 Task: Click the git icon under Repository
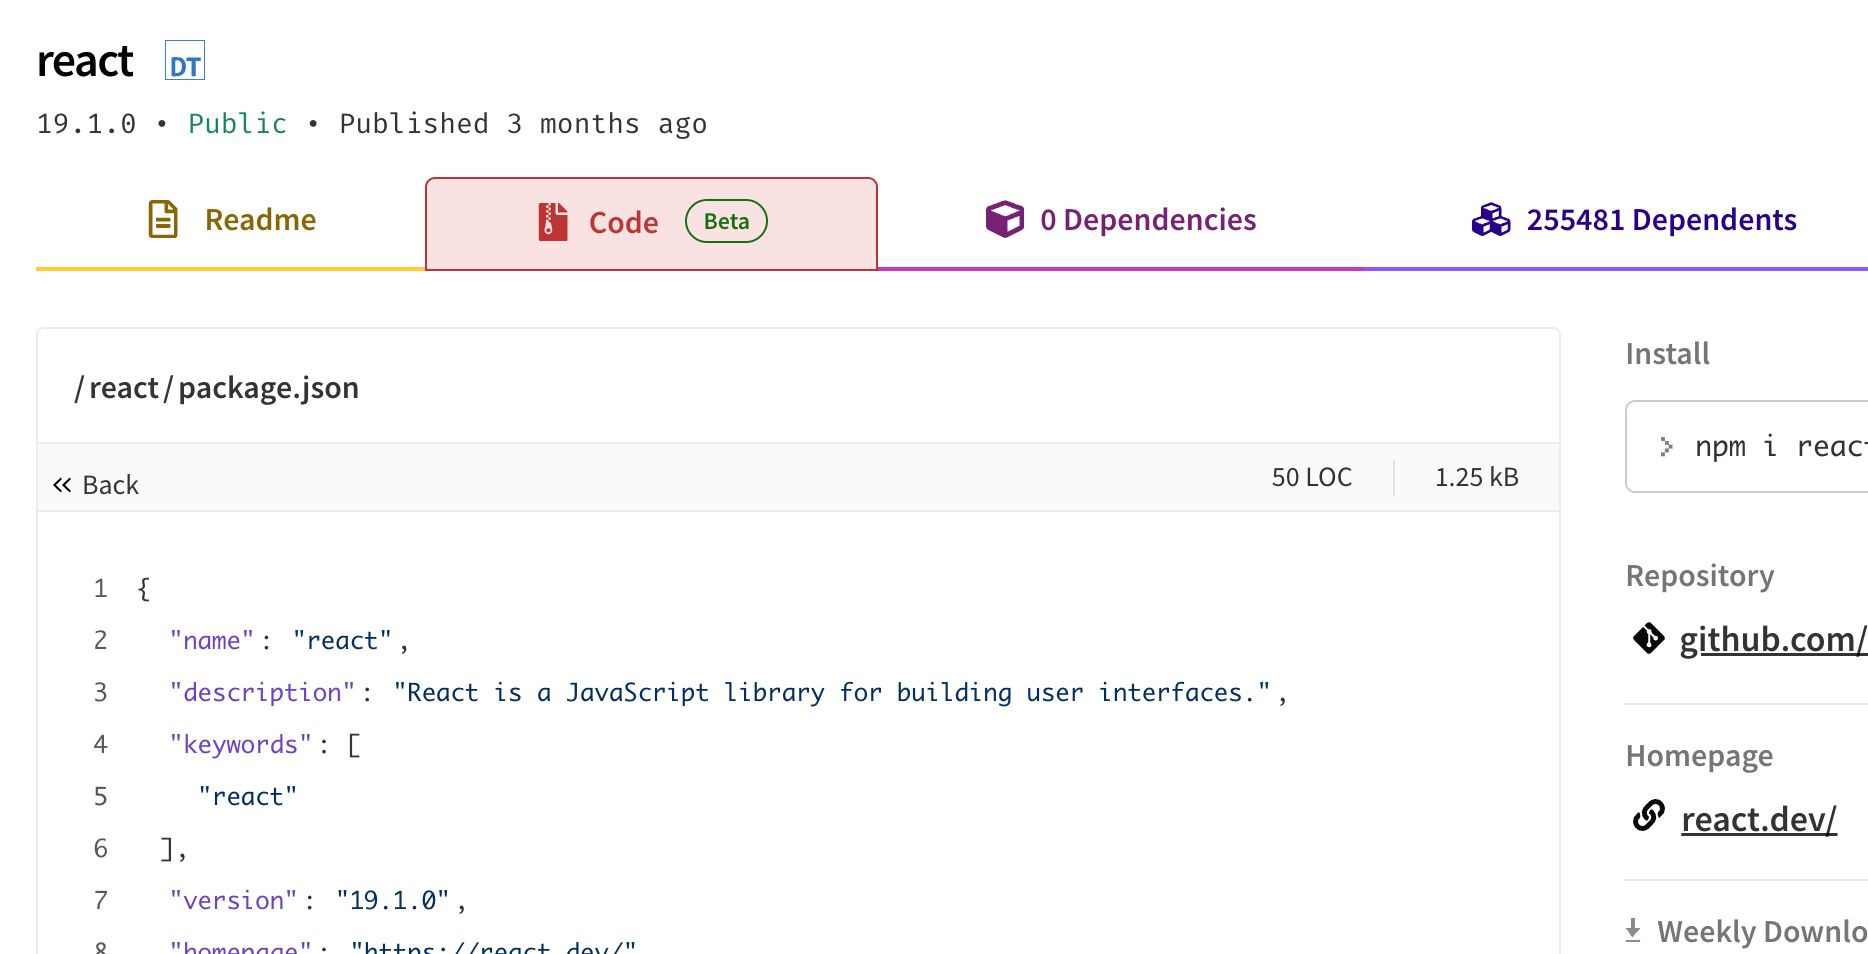pyautogui.click(x=1648, y=638)
